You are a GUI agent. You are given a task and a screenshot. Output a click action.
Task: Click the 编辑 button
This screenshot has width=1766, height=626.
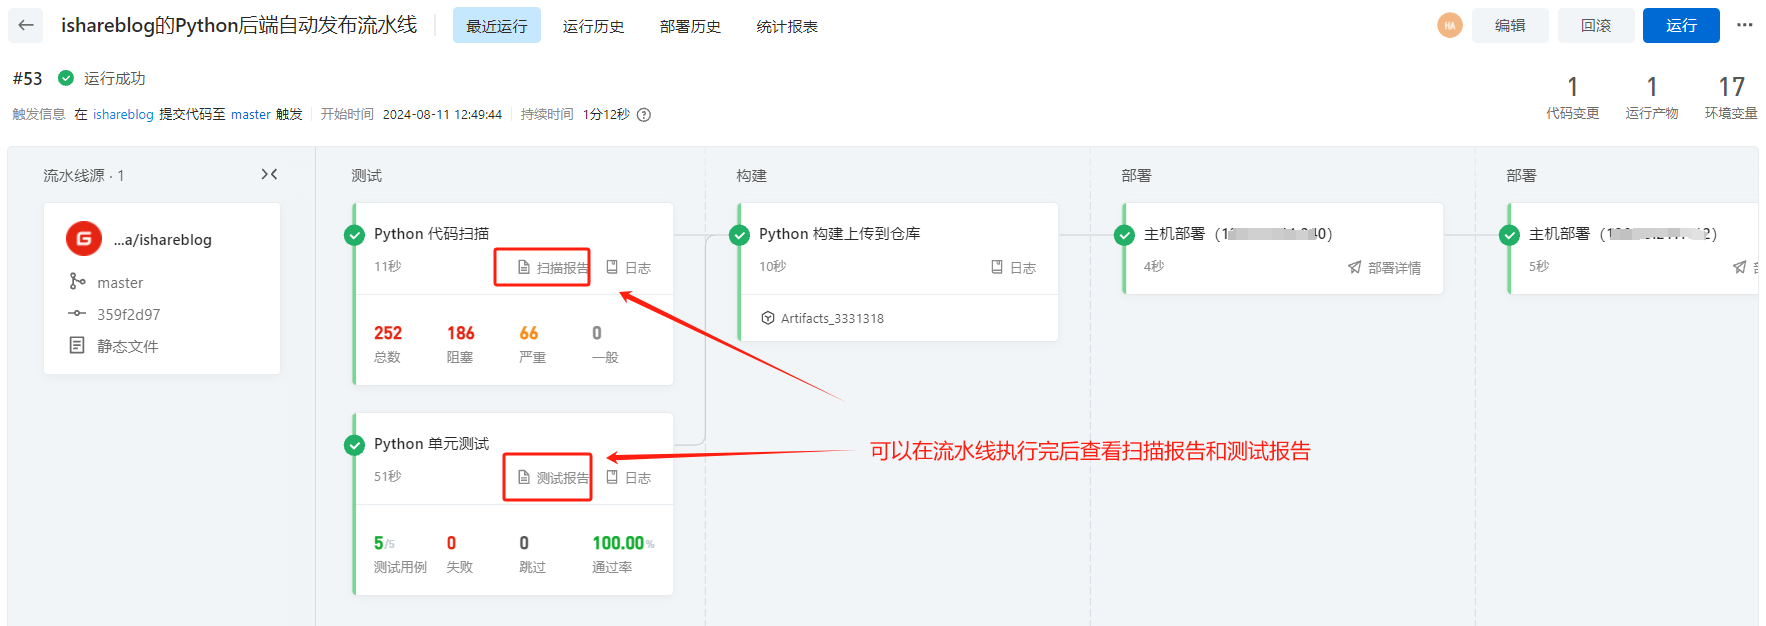[1510, 25]
